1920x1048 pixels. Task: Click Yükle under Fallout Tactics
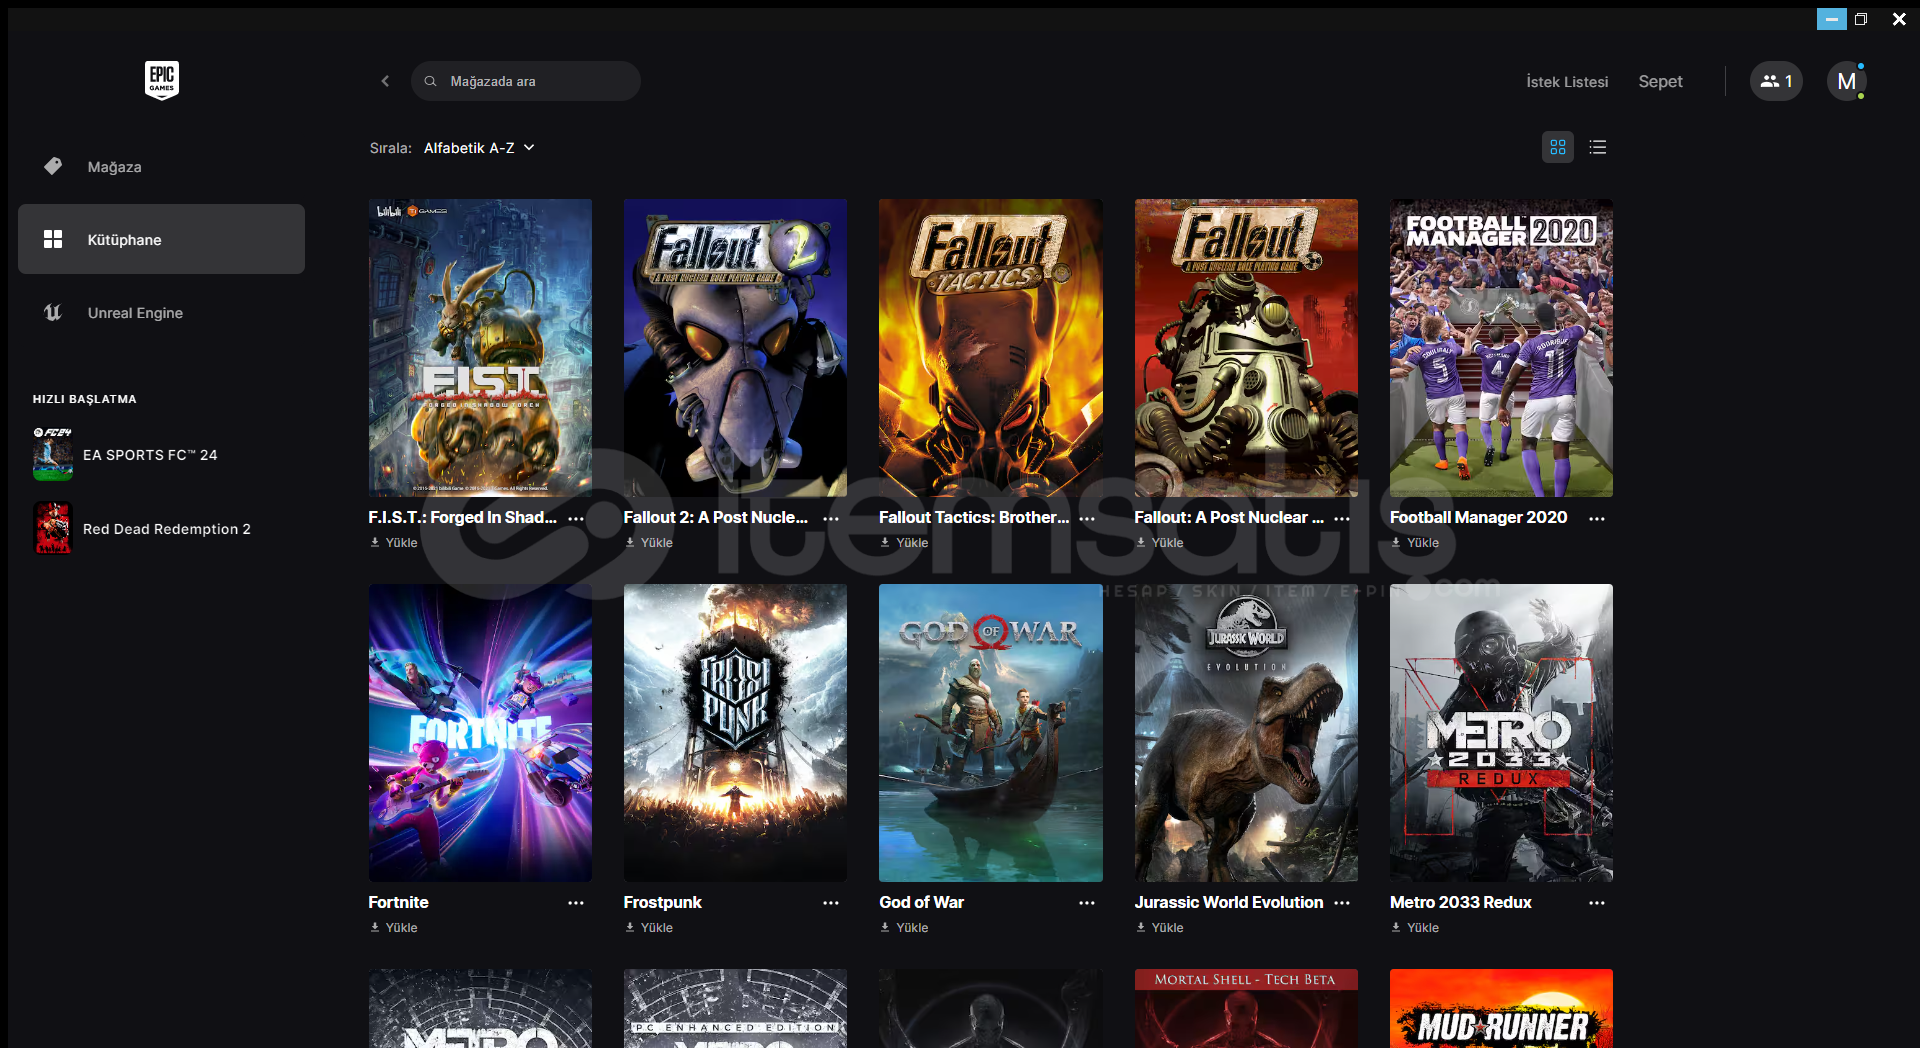point(905,543)
